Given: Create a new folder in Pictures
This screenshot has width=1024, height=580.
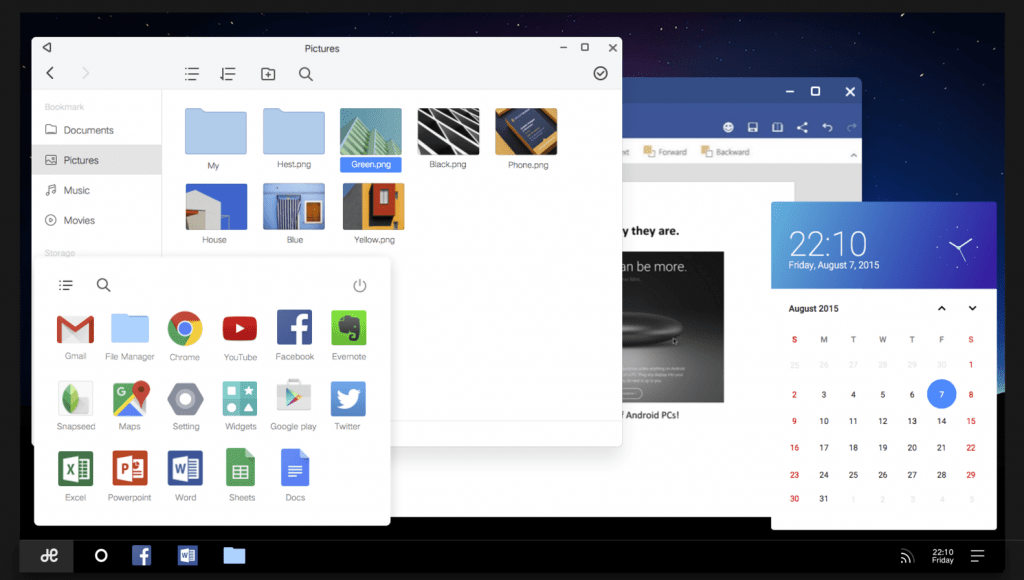Looking at the screenshot, I should point(267,73).
